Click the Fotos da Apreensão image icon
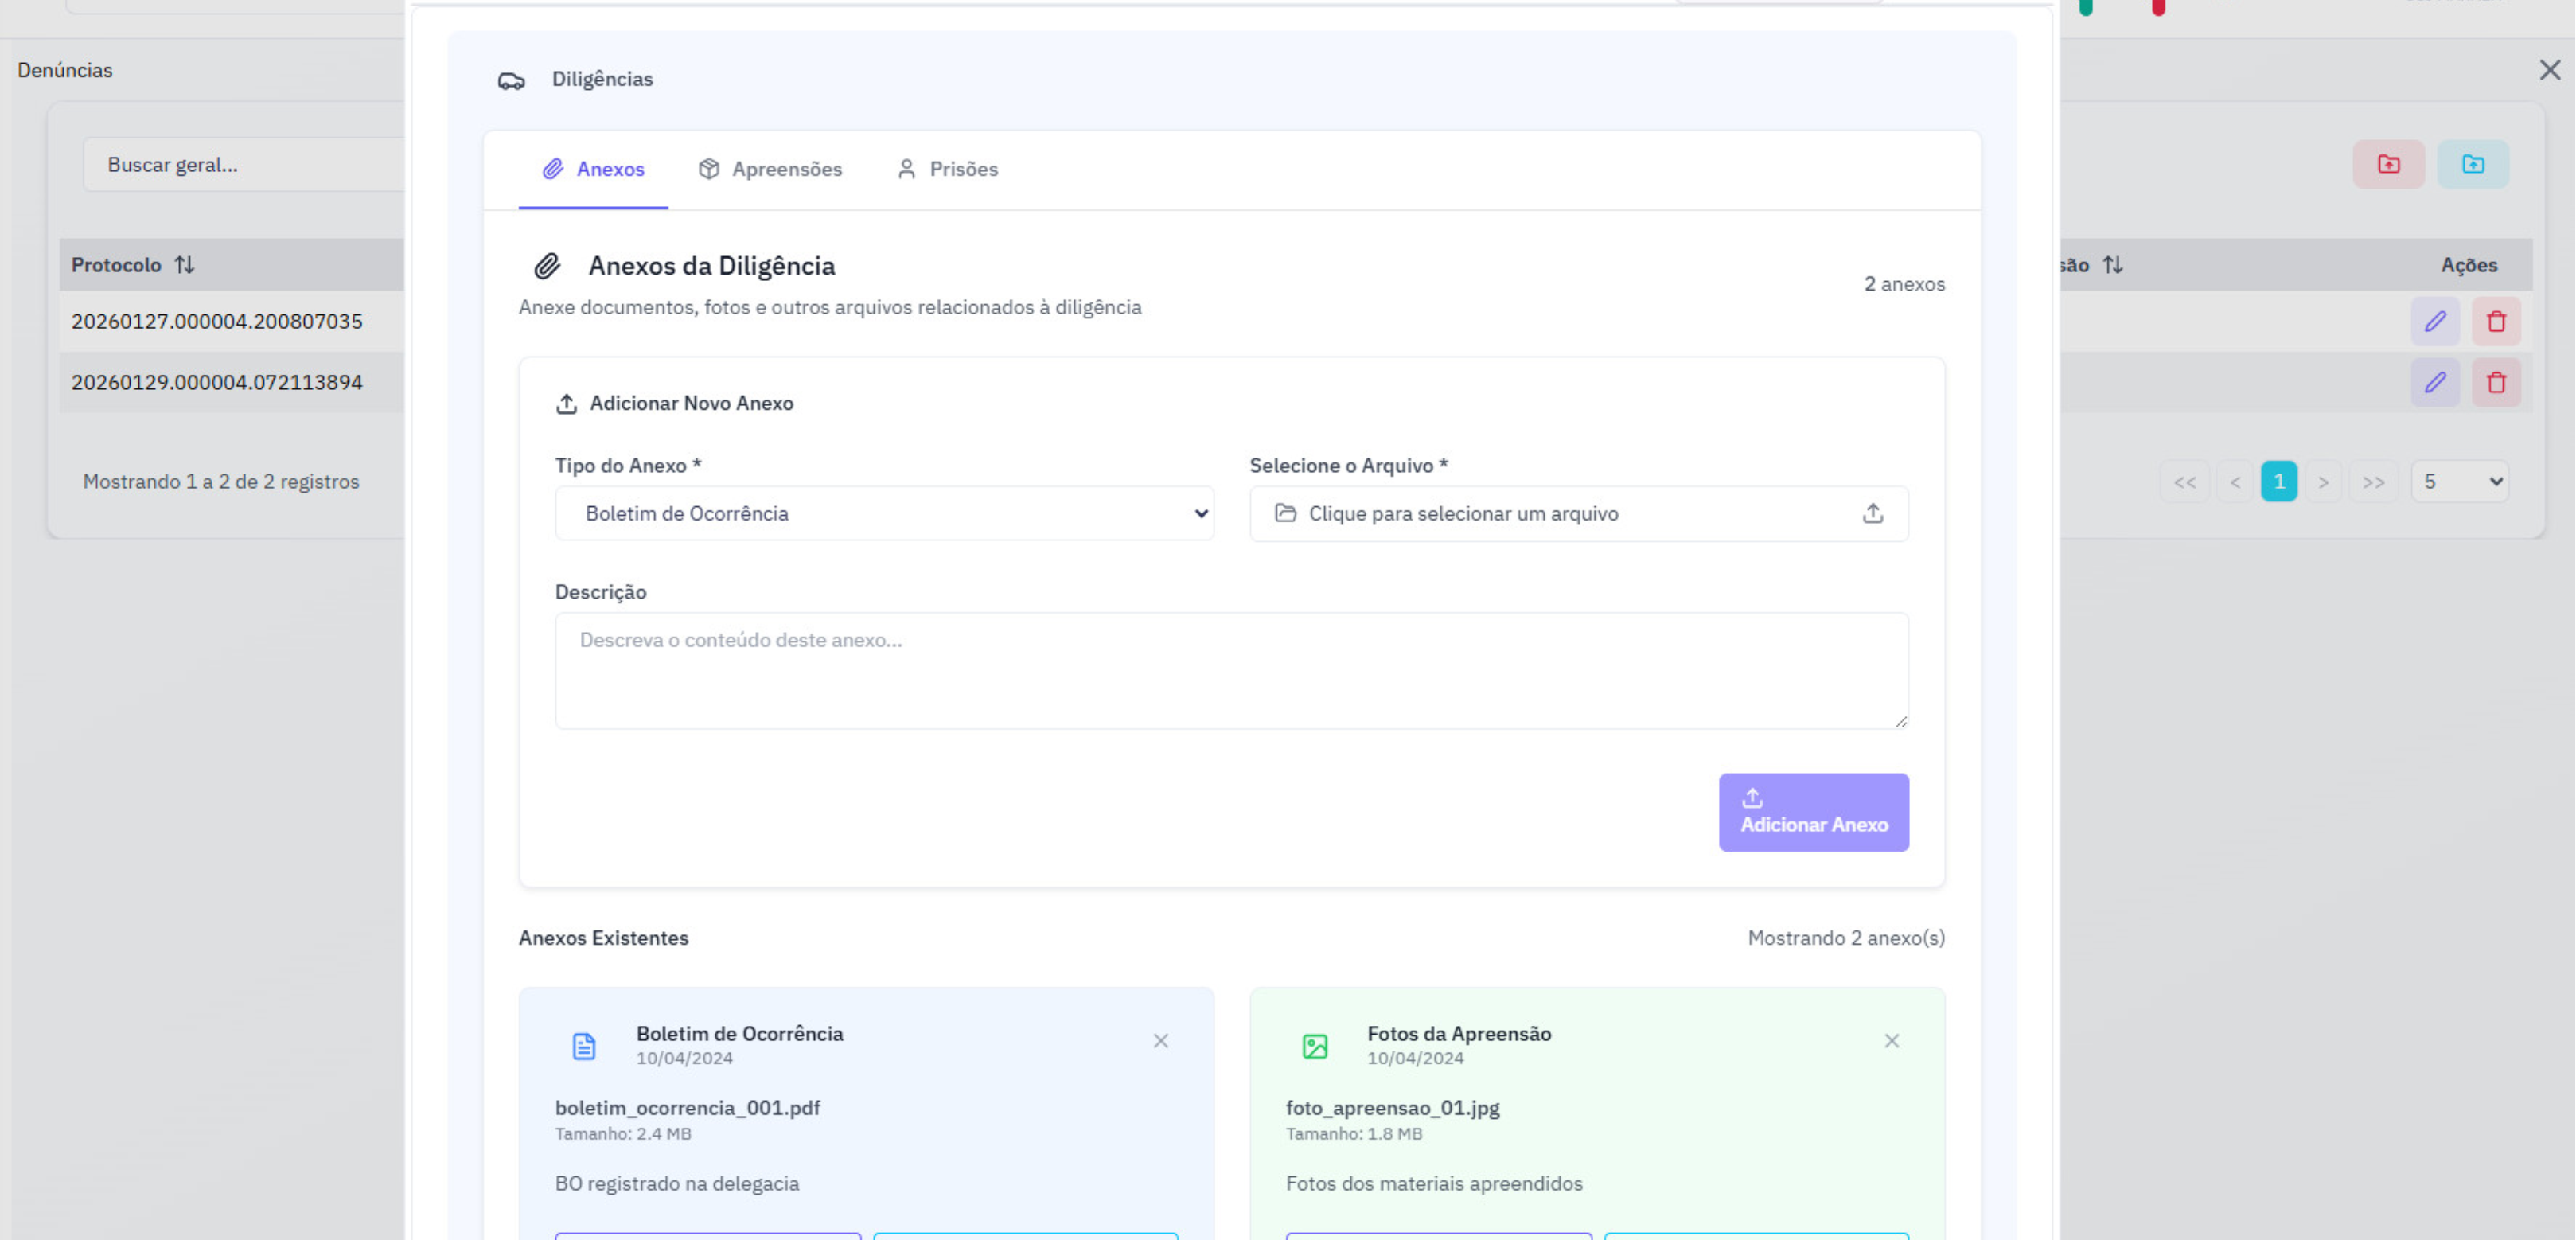Screen dimensions: 2576x1240 (1315, 1046)
